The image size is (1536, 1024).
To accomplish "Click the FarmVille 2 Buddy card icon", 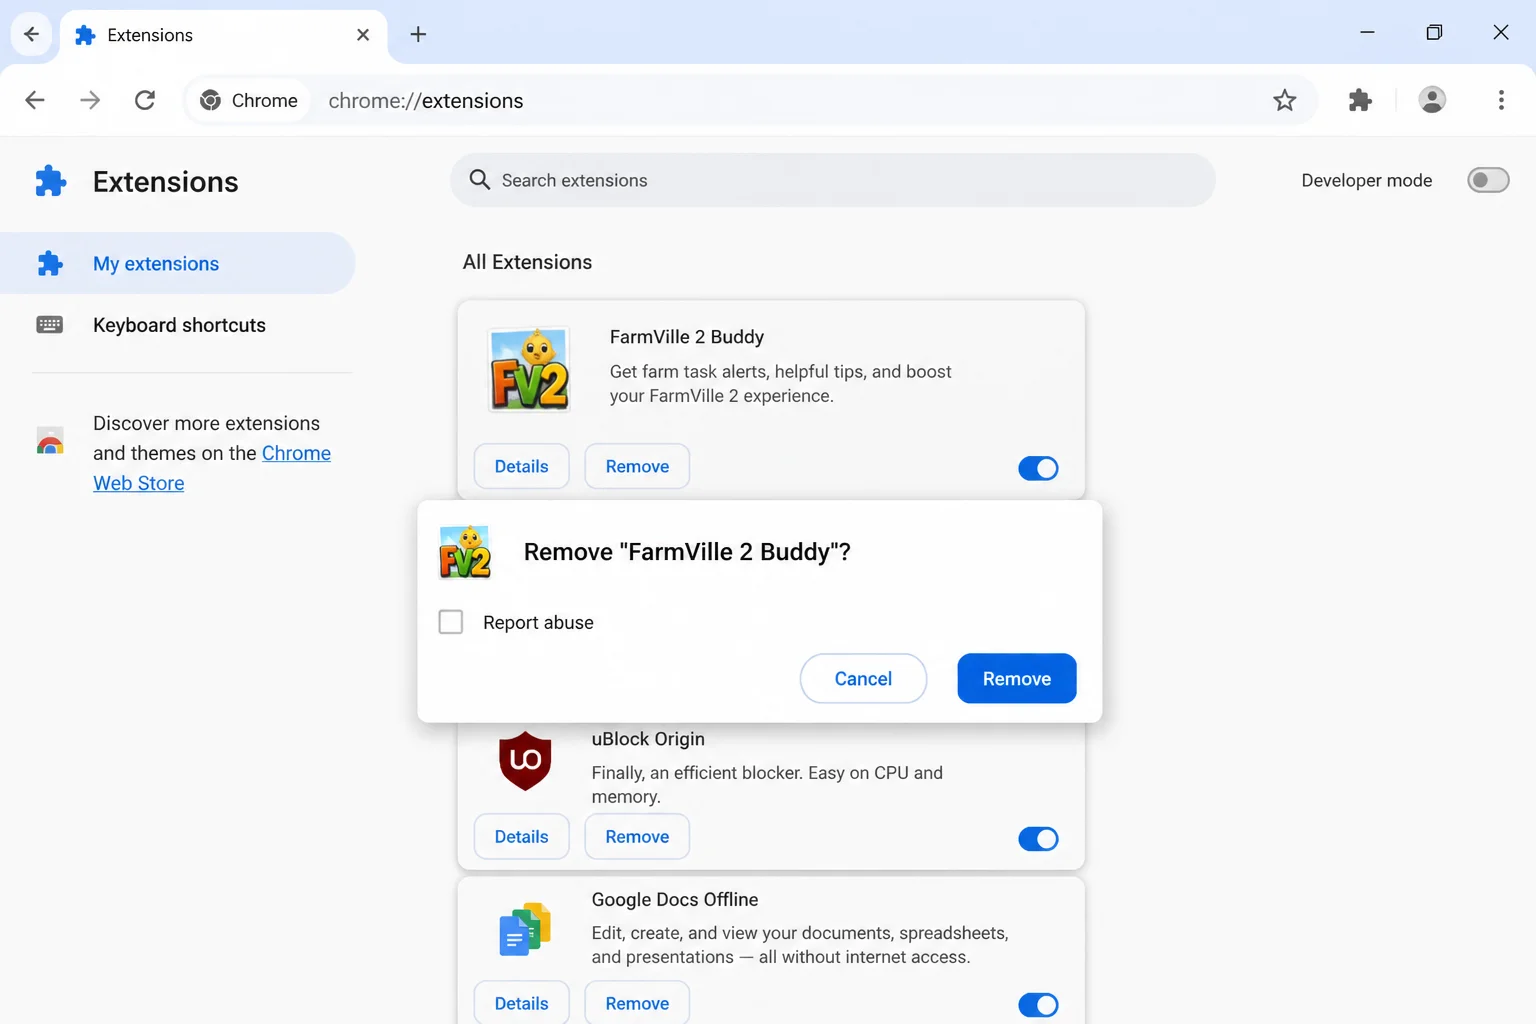I will (x=529, y=369).
